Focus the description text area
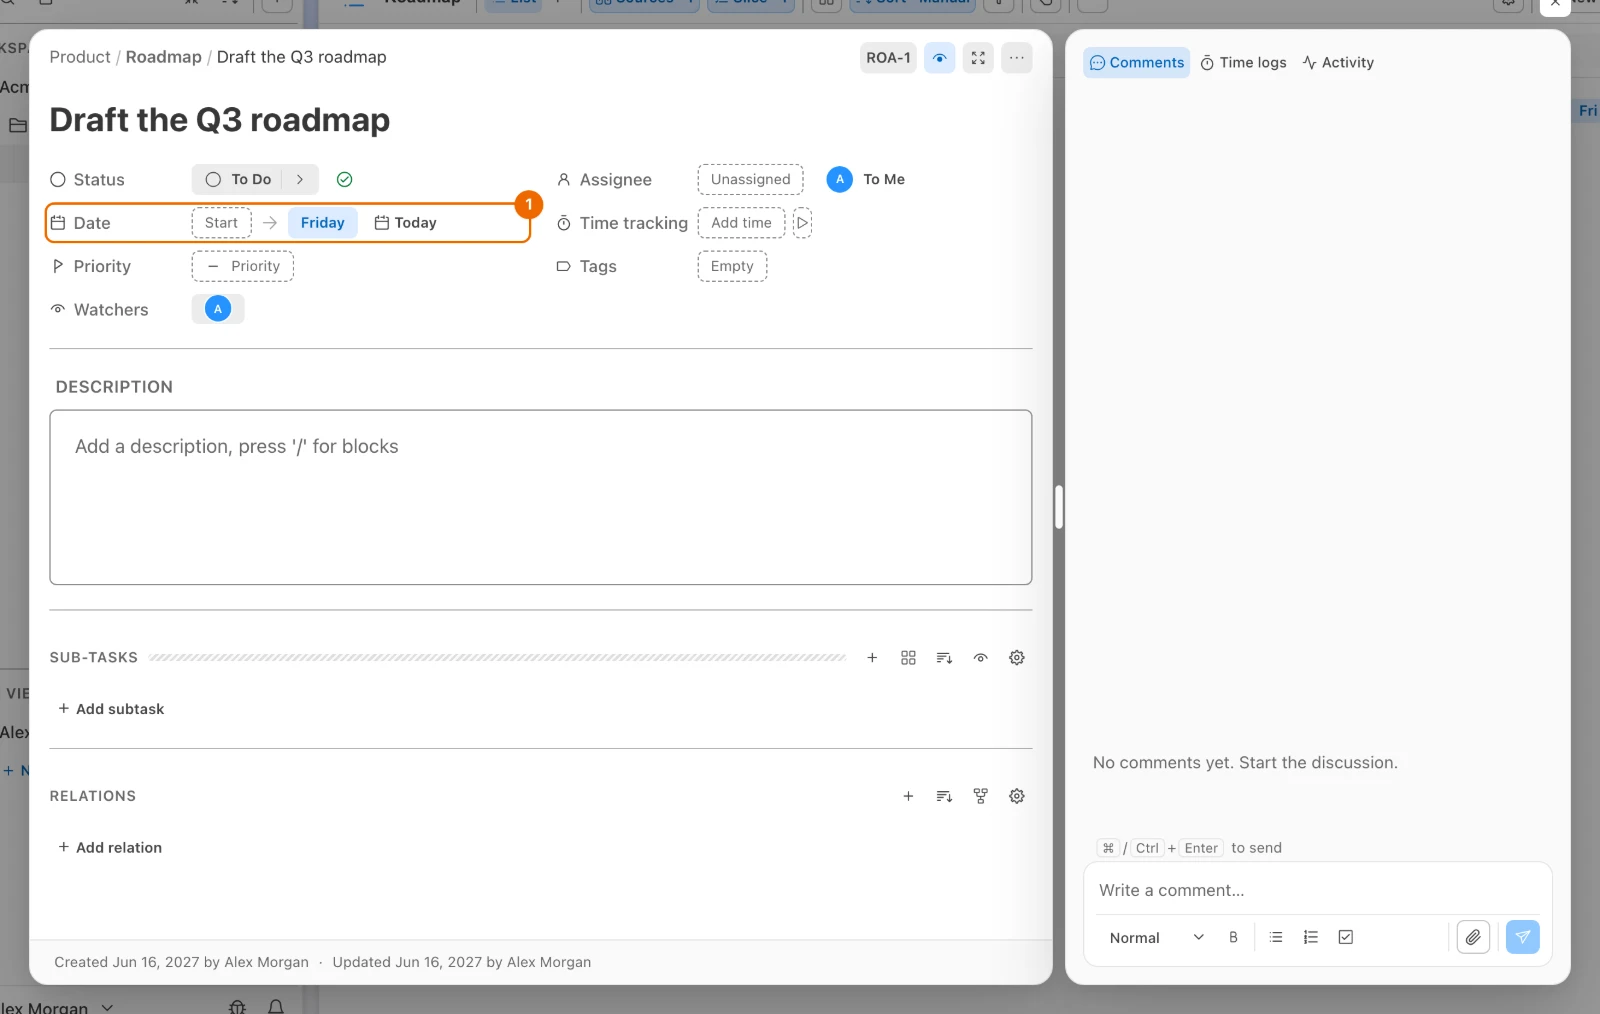Viewport: 1600px width, 1014px height. (x=541, y=497)
